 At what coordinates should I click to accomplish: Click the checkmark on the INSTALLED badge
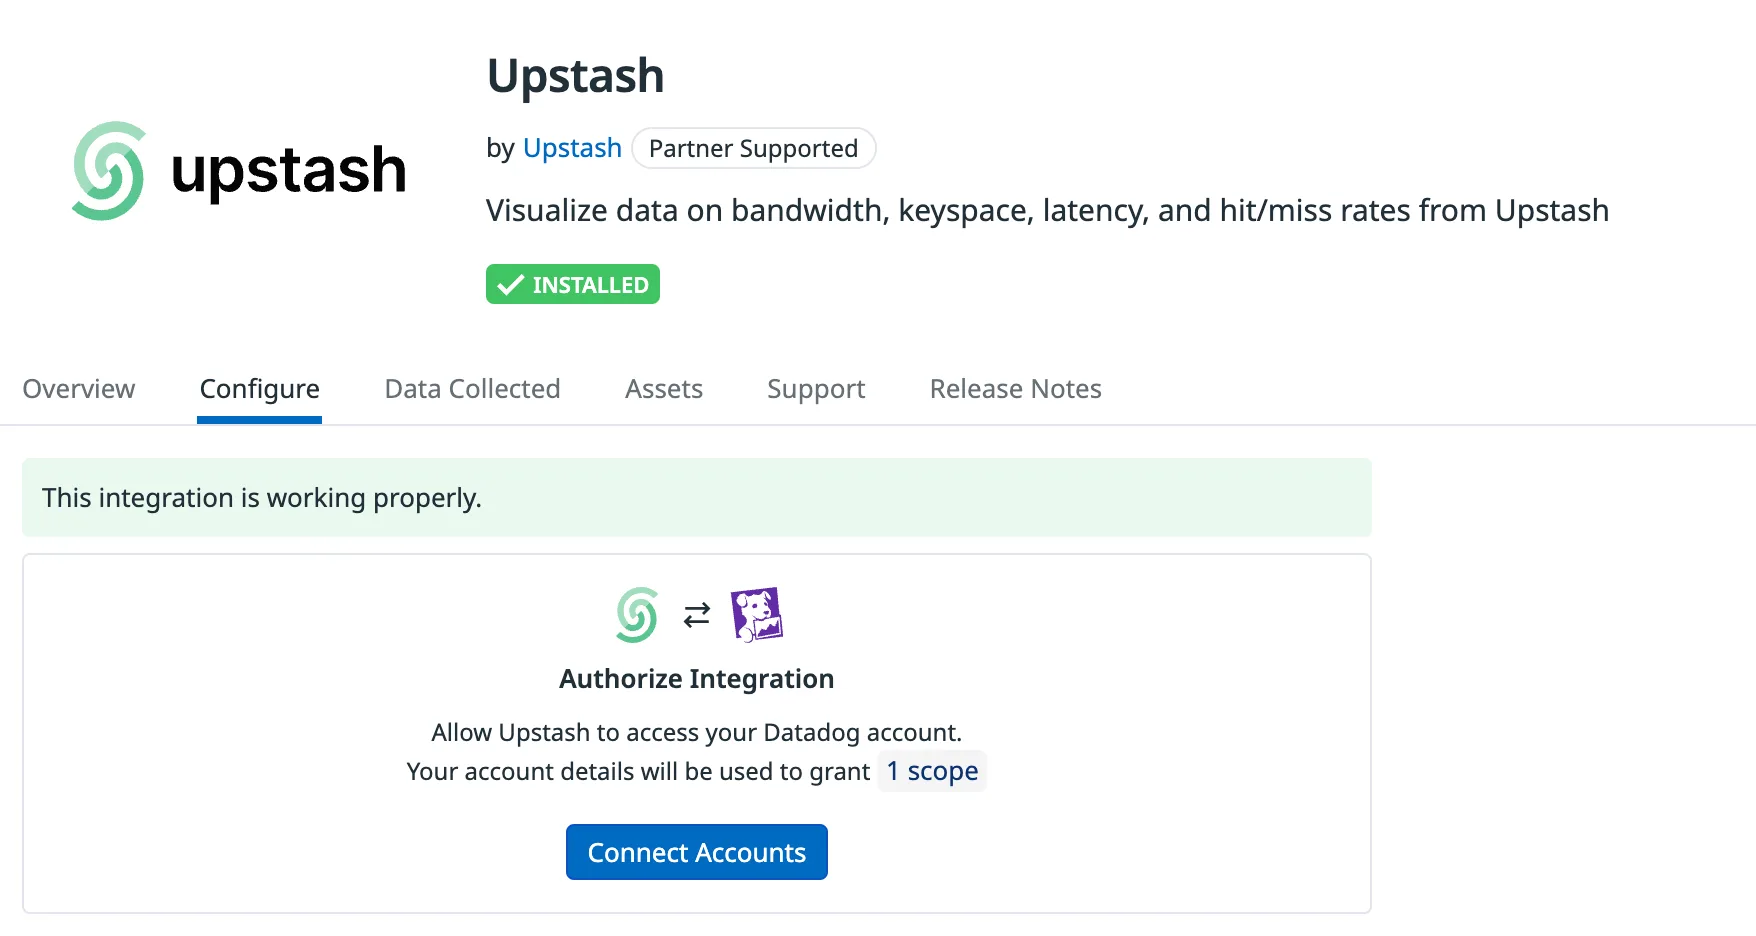511,285
